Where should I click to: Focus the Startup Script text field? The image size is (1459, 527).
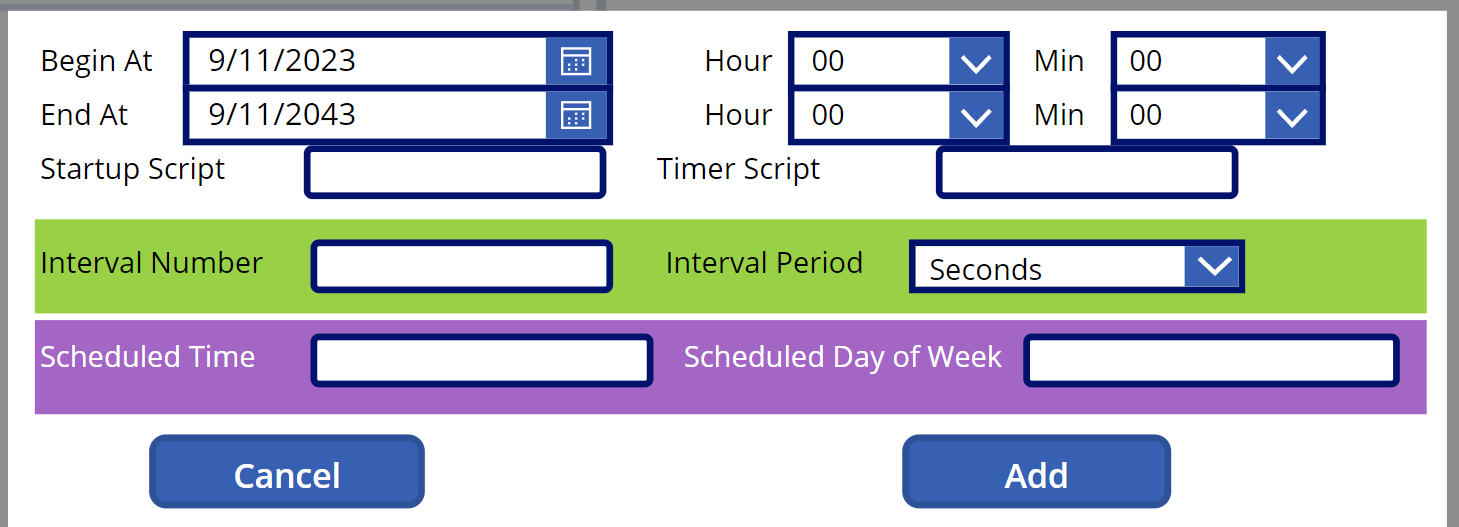click(x=455, y=173)
